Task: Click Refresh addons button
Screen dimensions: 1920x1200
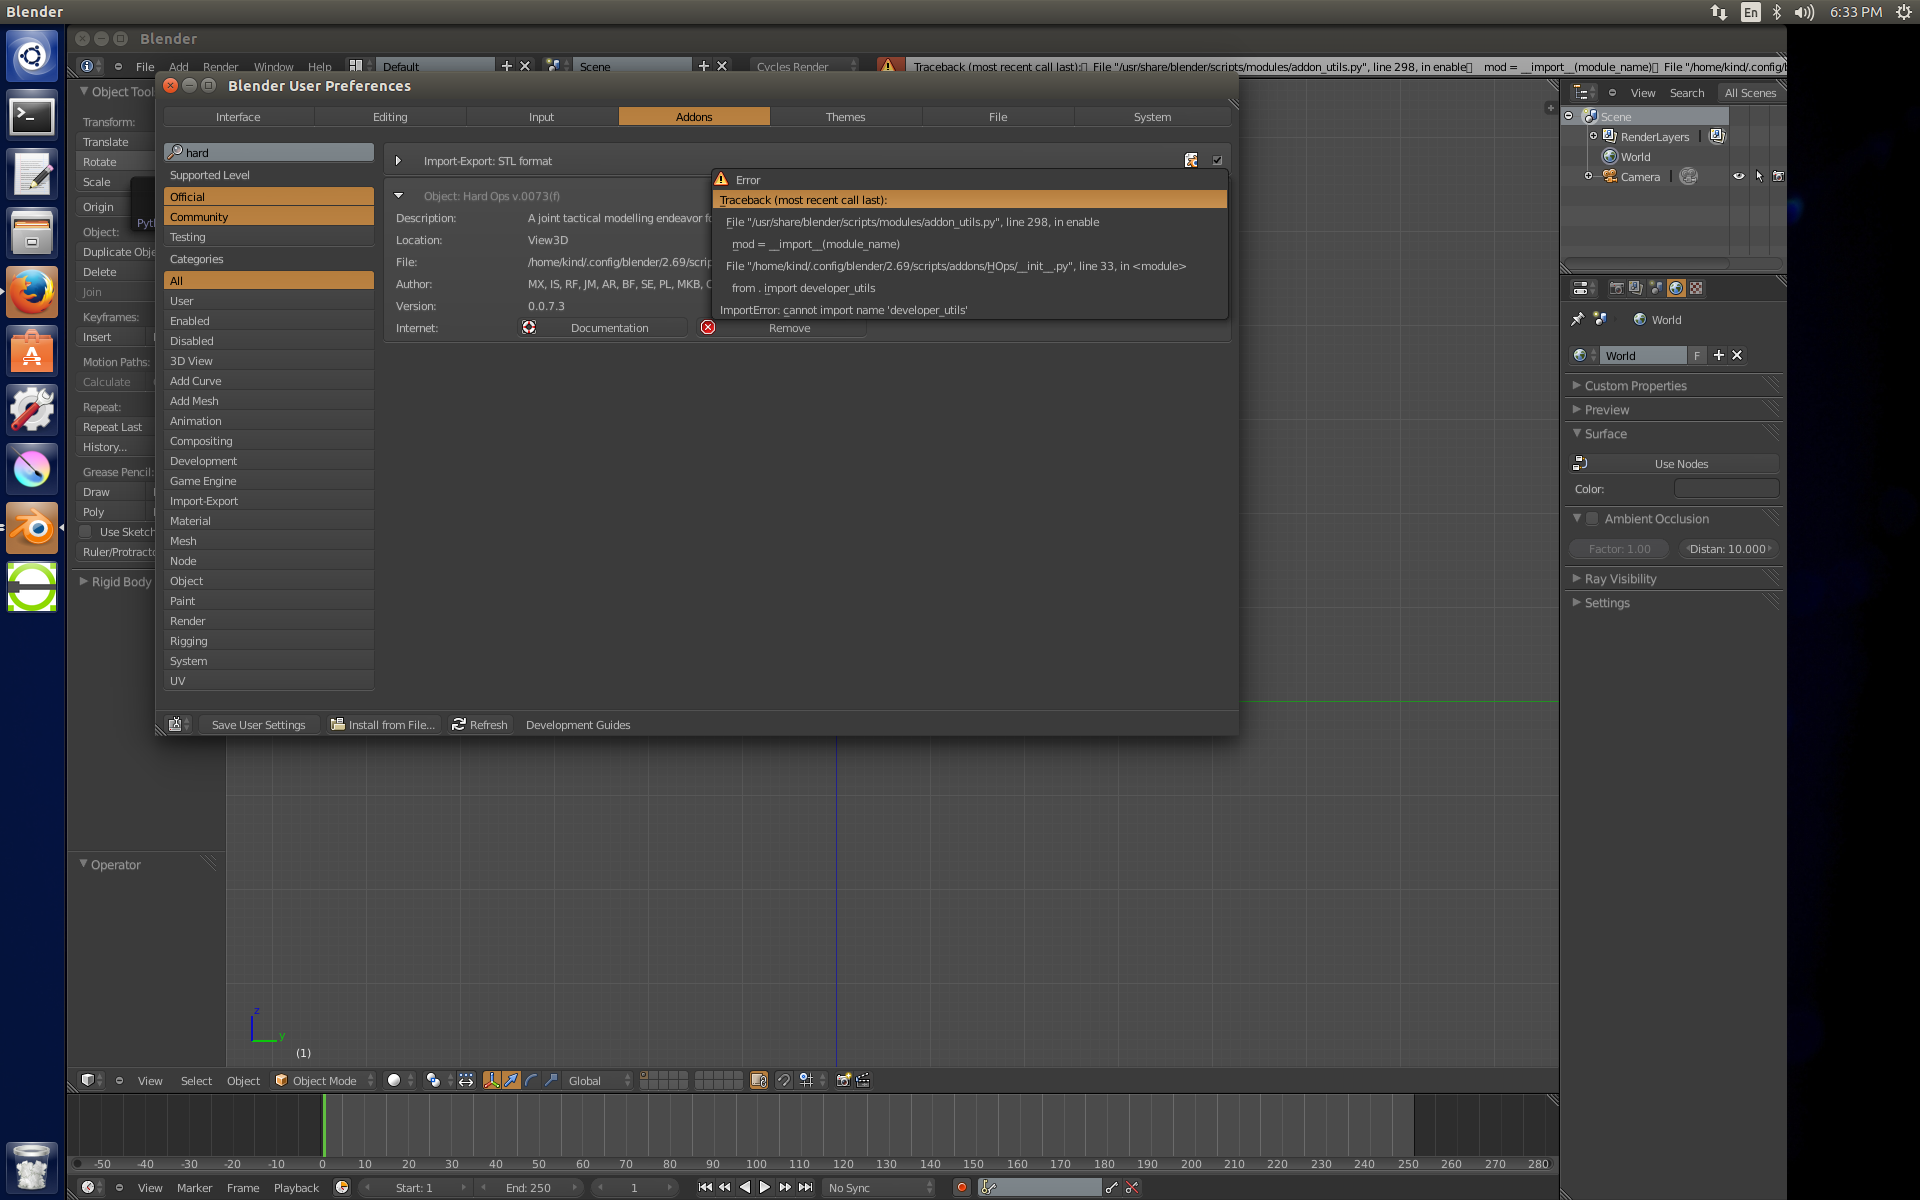Action: 480,725
